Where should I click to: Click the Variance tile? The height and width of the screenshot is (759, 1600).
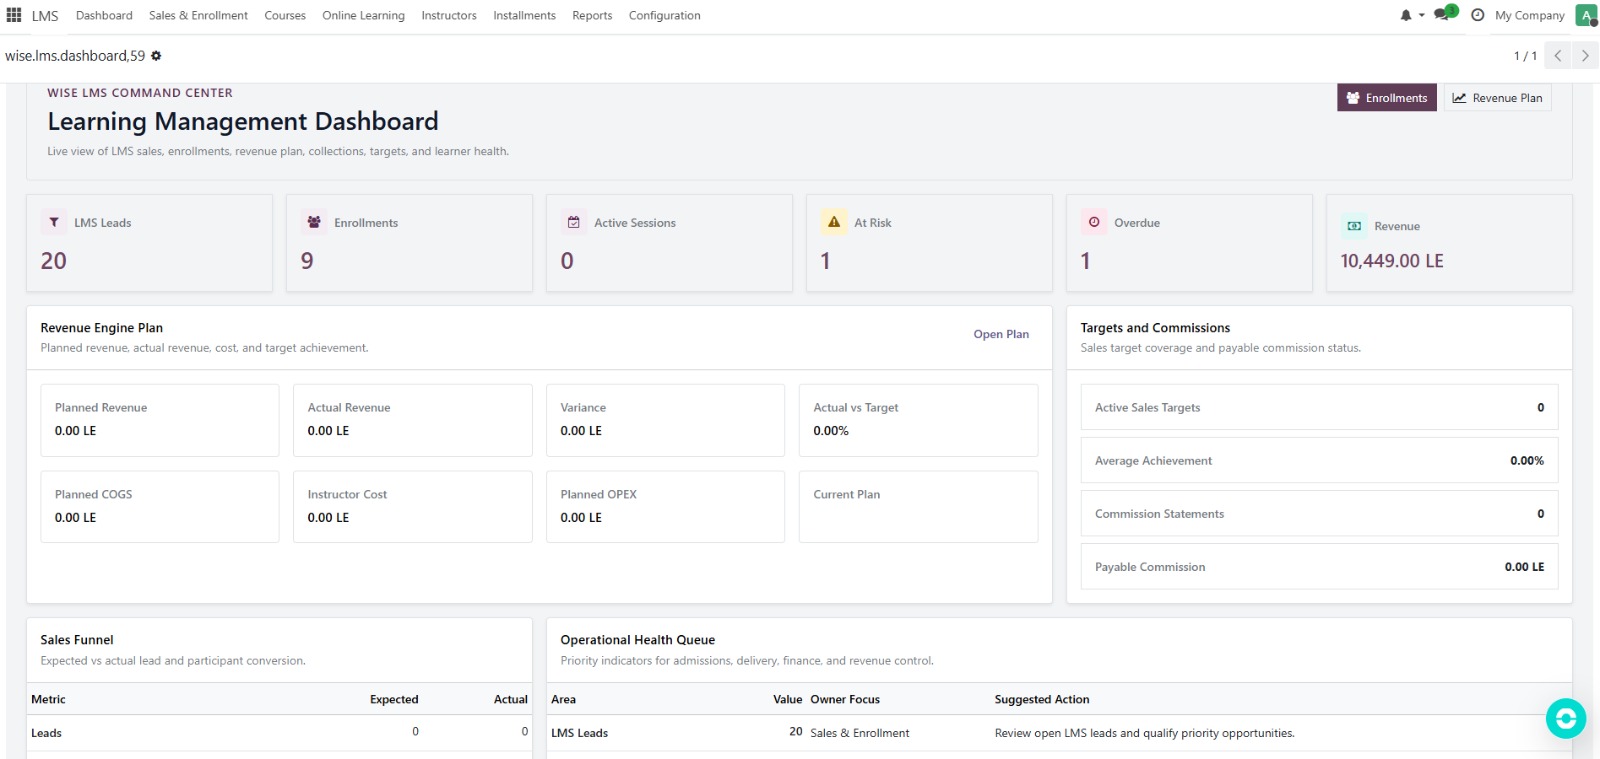coord(665,420)
